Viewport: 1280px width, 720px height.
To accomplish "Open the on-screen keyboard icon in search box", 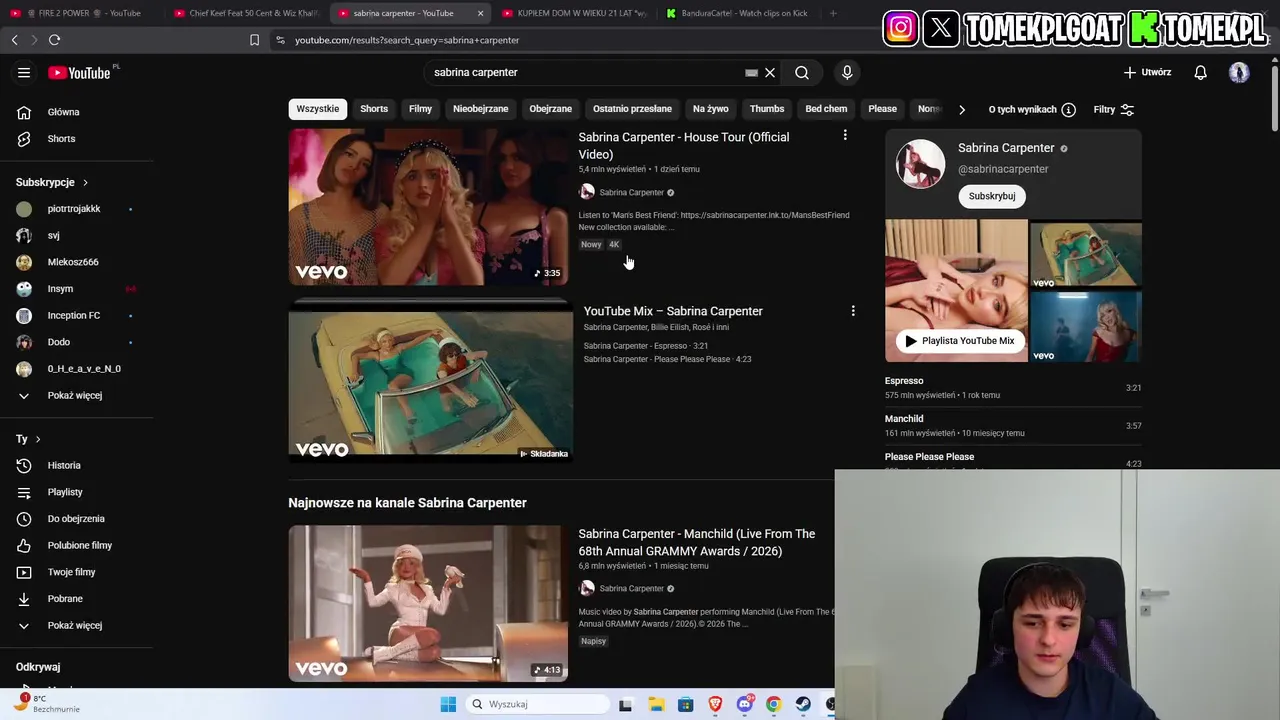I will pyautogui.click(x=751, y=72).
